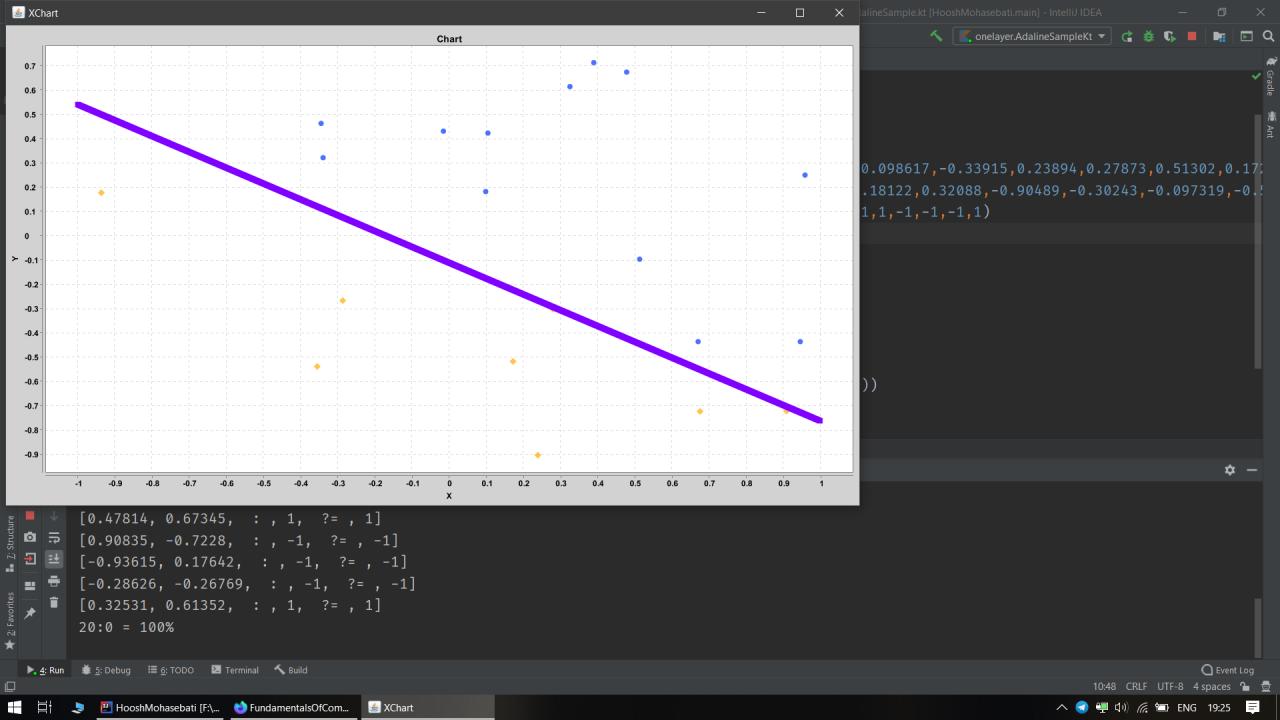Click the console line starting with -0.28626
Screen dimensions: 1280x720
pyautogui.click(x=247, y=583)
